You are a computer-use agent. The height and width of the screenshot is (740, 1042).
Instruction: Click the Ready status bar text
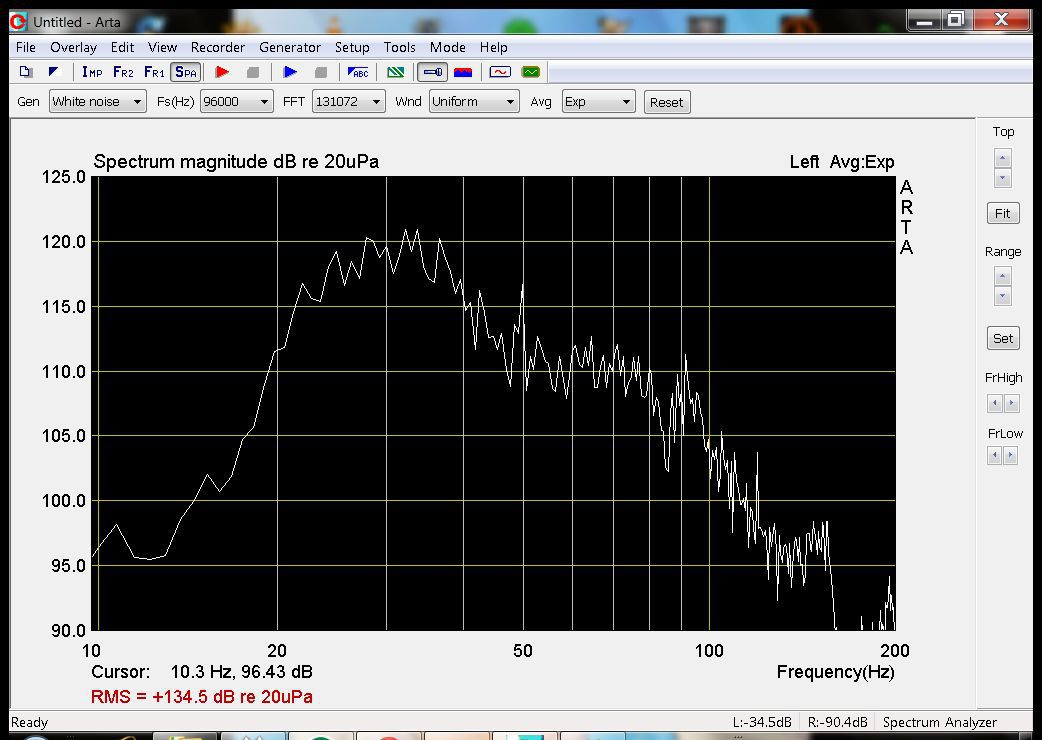pos(29,722)
